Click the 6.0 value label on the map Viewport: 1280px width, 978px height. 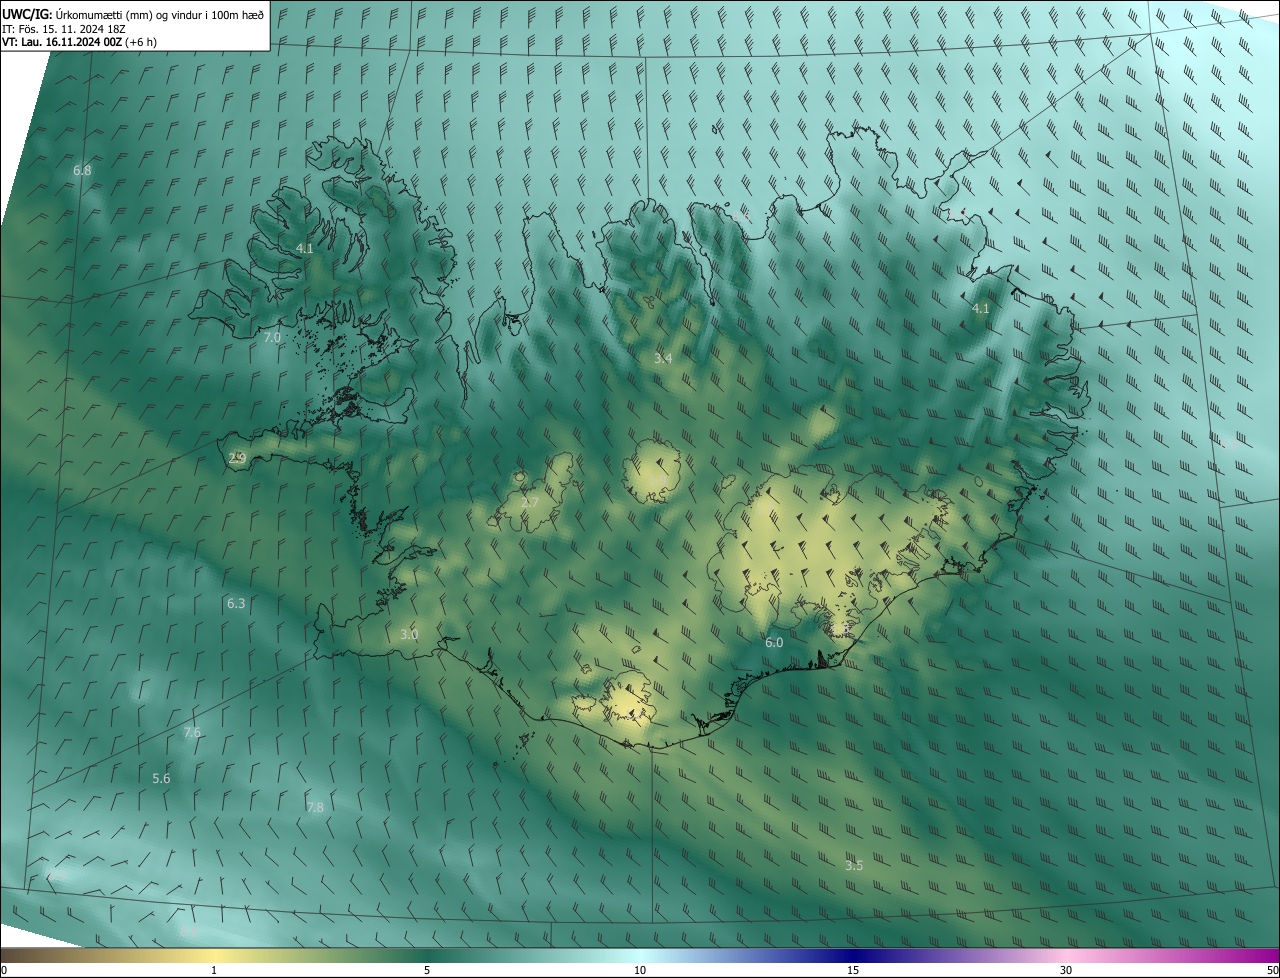coord(774,643)
